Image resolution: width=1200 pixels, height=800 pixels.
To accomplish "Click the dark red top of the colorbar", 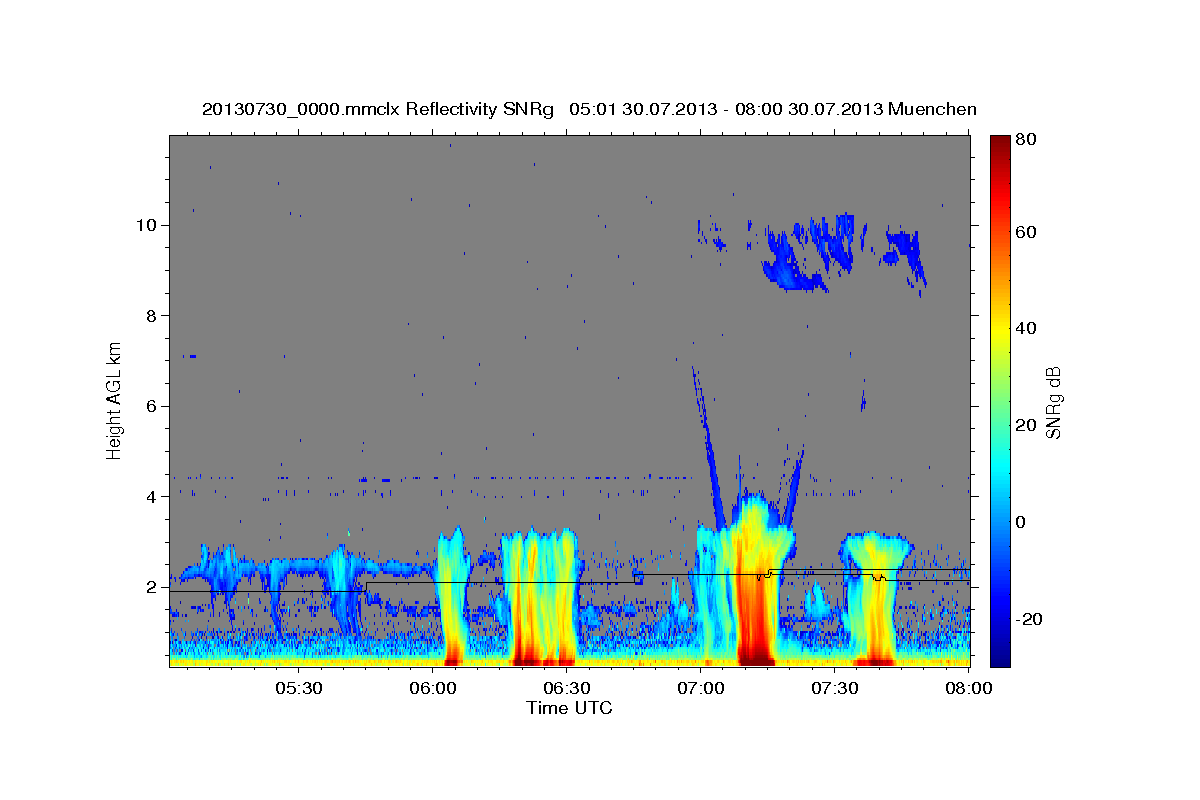I will 999,146.
